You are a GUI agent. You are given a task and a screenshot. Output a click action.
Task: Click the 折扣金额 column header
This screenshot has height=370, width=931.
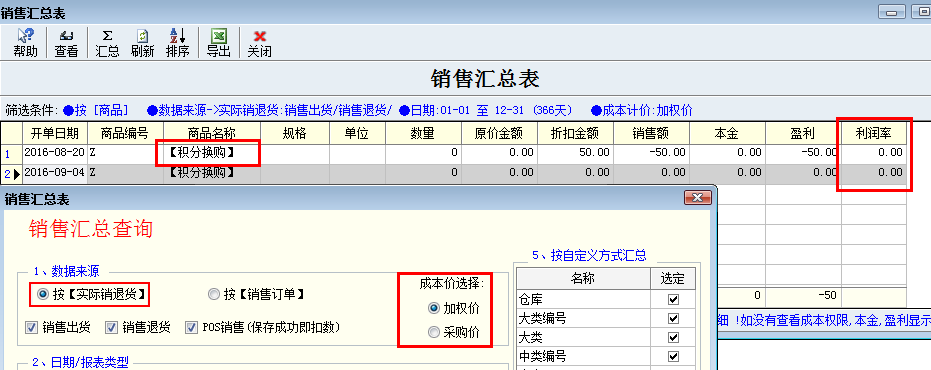pyautogui.click(x=575, y=133)
